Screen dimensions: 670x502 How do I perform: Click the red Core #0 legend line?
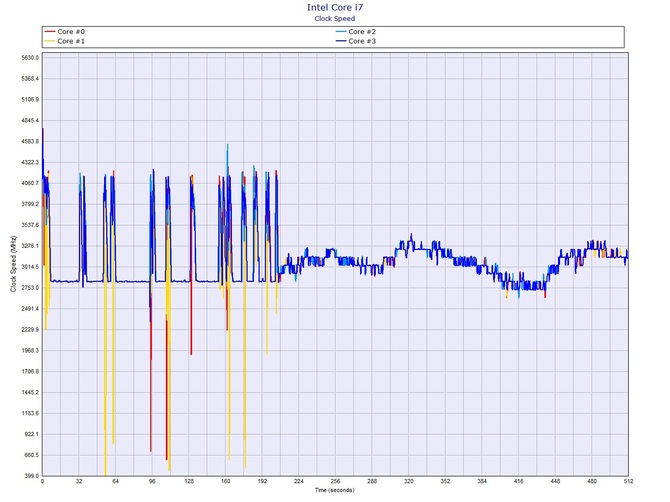pos(50,32)
